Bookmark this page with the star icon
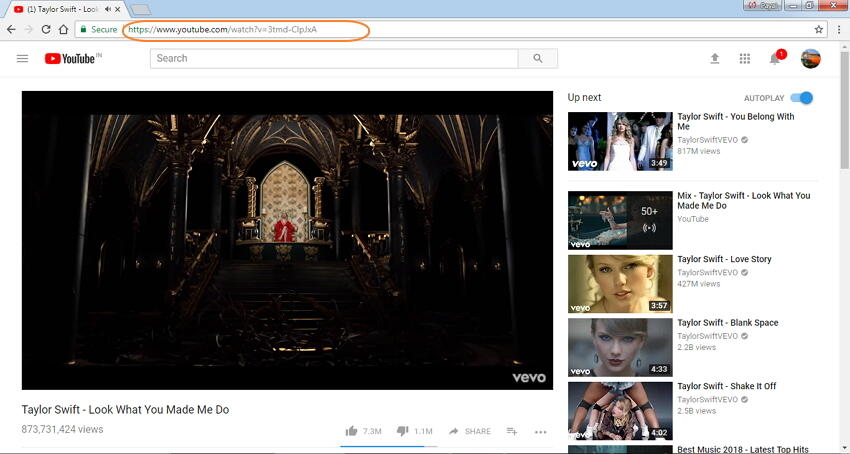Viewport: 850px width, 454px height. (x=819, y=29)
